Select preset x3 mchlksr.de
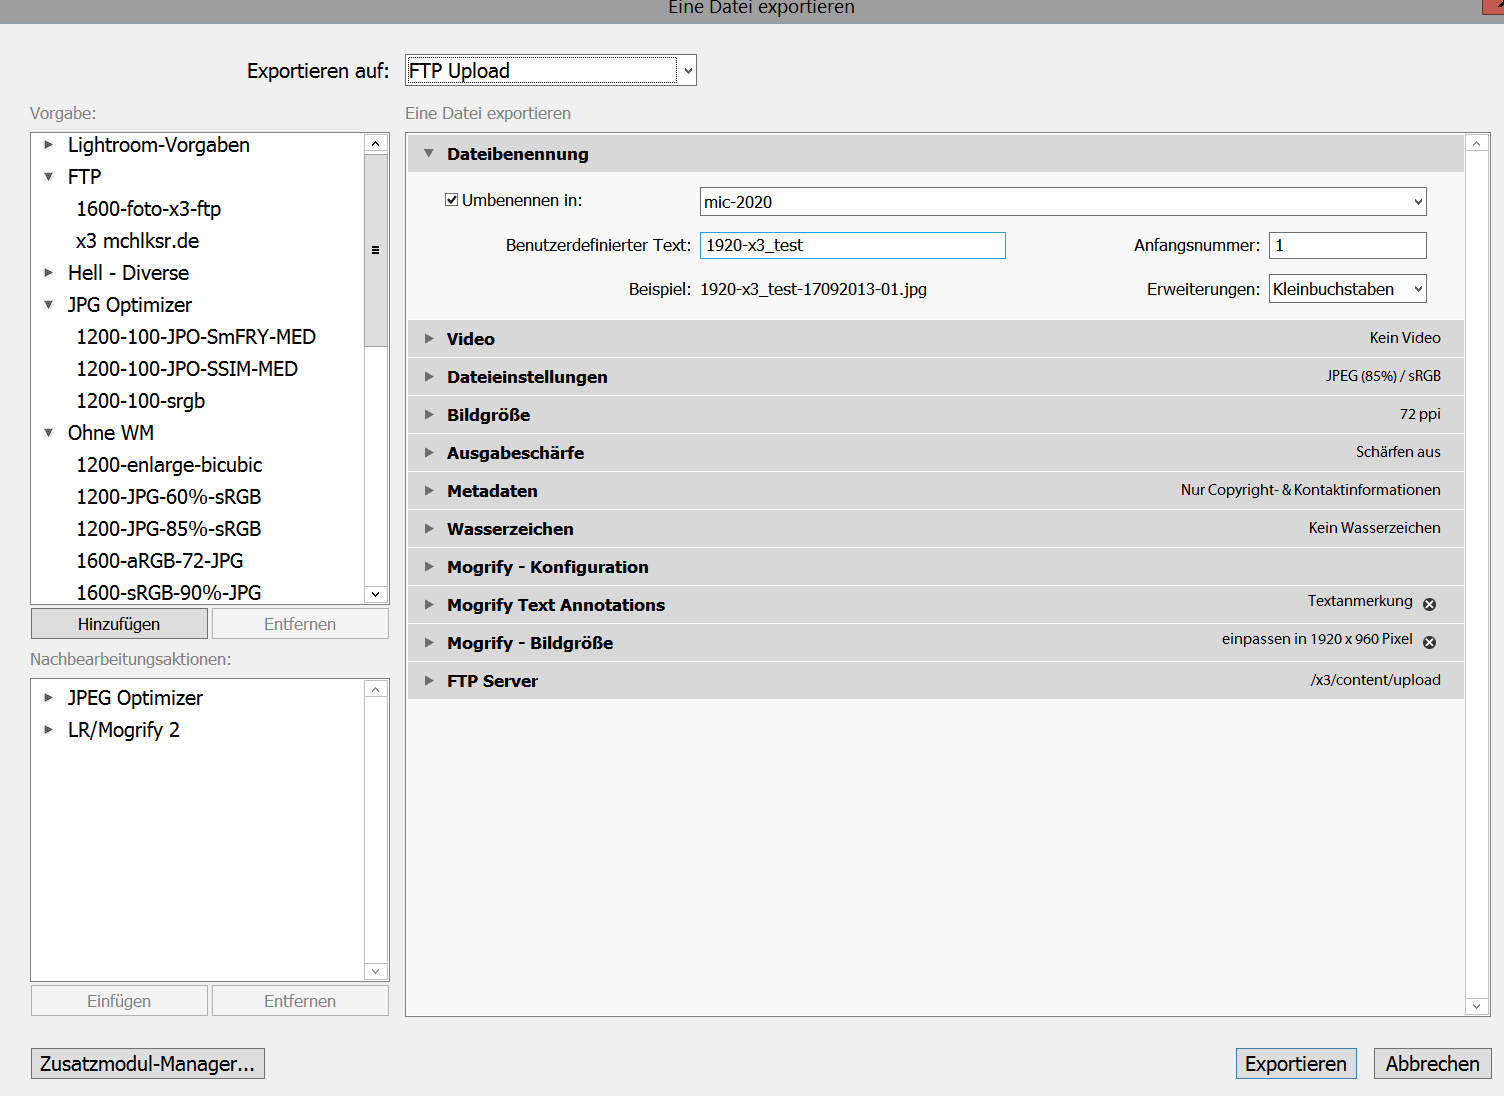 click(x=138, y=241)
